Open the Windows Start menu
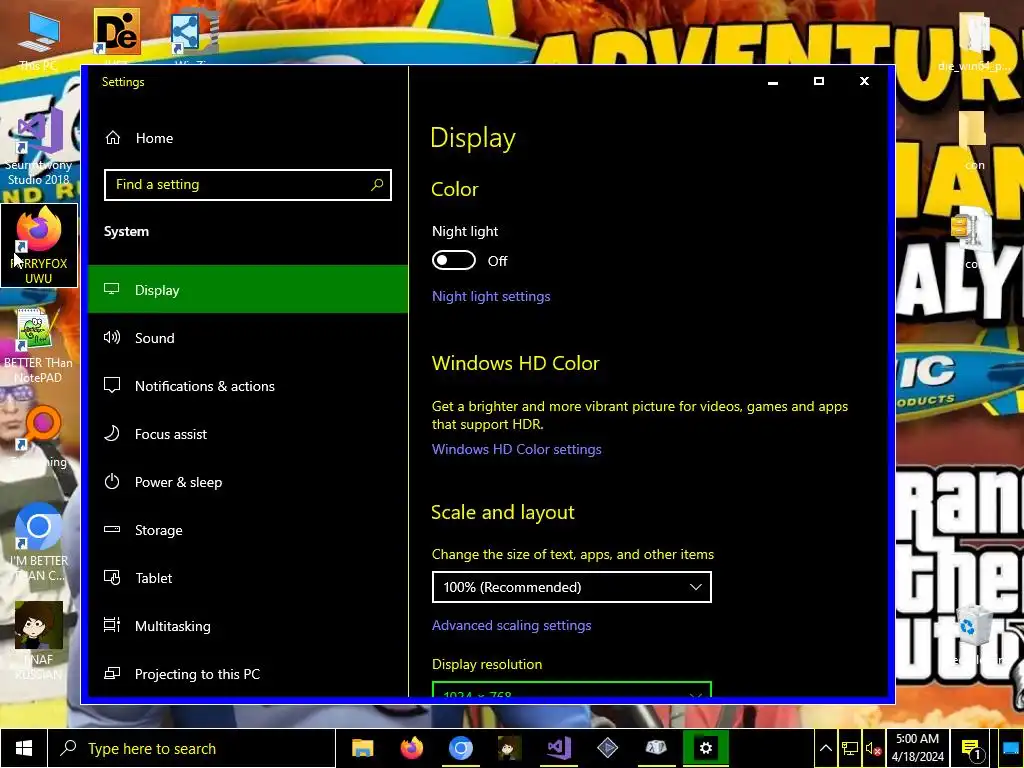 (x=24, y=748)
